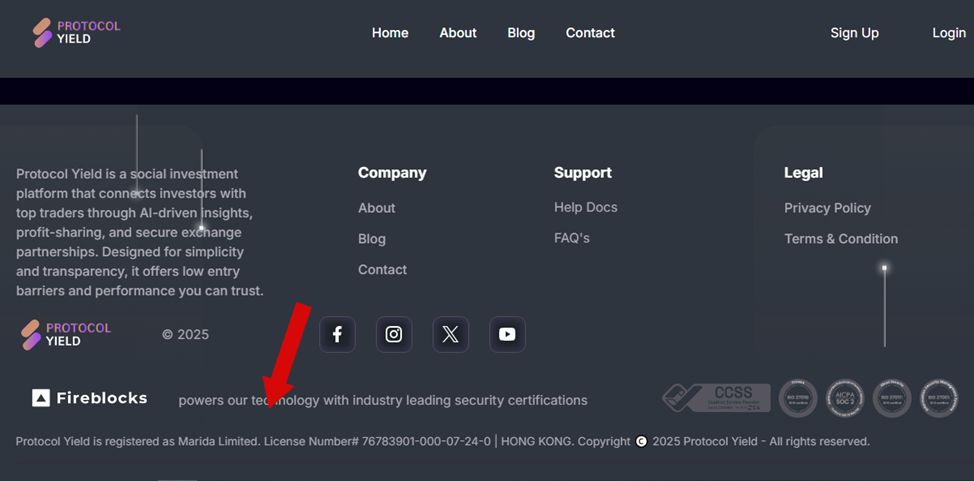The image size is (974, 481).
Task: Click the footer Protocol Yield logo
Action: [x=66, y=334]
